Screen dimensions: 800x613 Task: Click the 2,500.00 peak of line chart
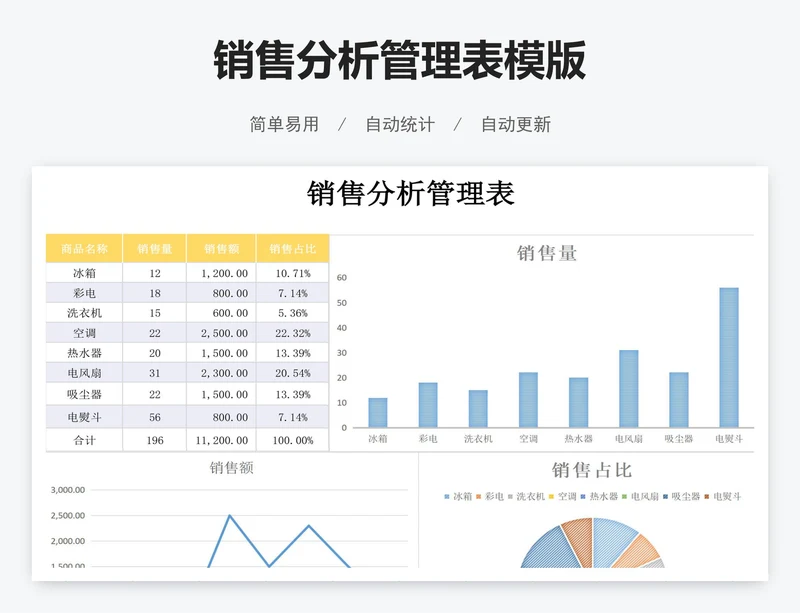click(230, 516)
